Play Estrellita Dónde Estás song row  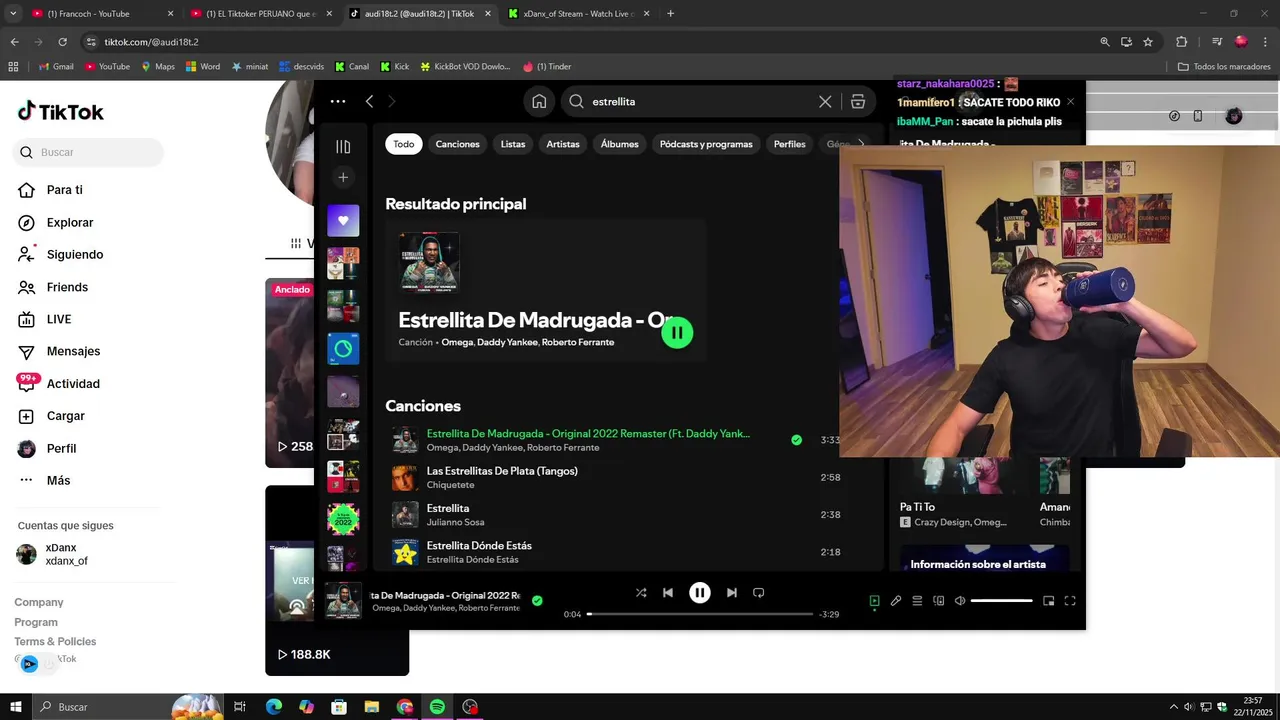point(616,552)
